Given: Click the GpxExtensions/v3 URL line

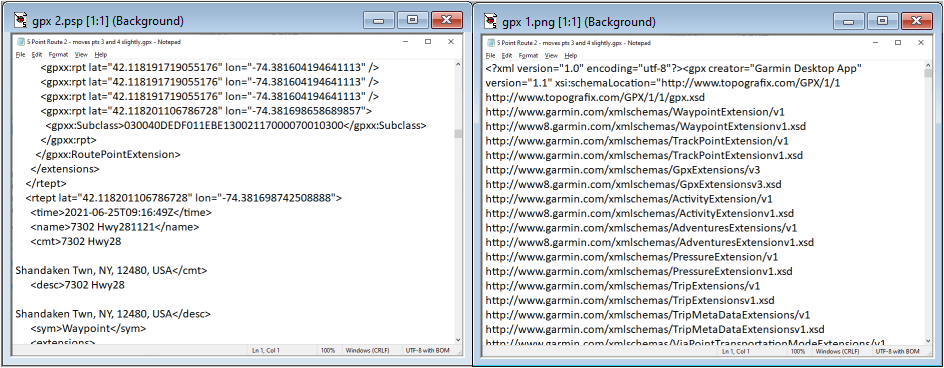Looking at the screenshot, I should click(x=623, y=169).
